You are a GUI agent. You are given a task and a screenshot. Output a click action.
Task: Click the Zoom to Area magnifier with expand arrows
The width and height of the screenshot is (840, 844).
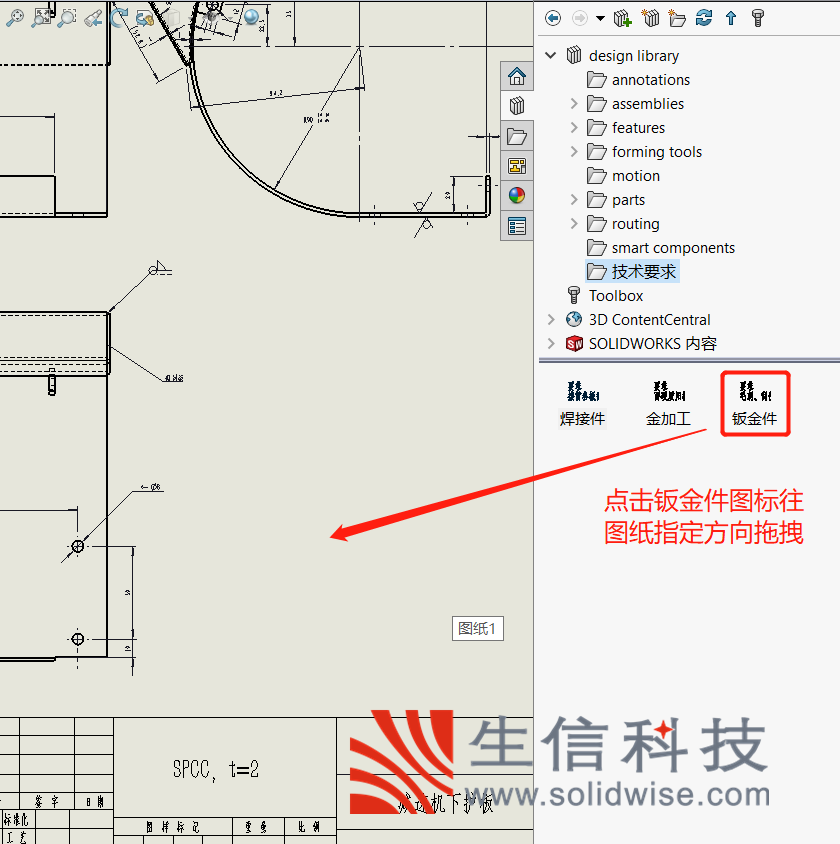(41, 18)
